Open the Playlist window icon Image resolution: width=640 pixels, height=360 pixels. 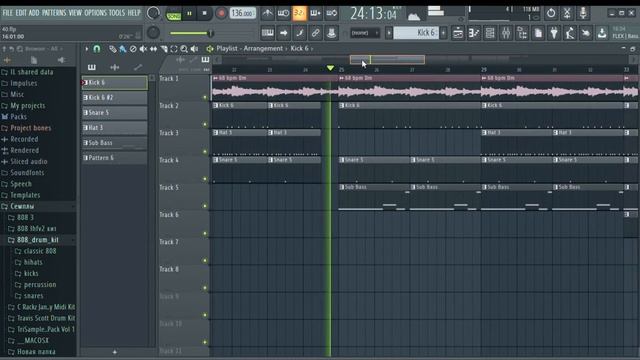coord(458,33)
